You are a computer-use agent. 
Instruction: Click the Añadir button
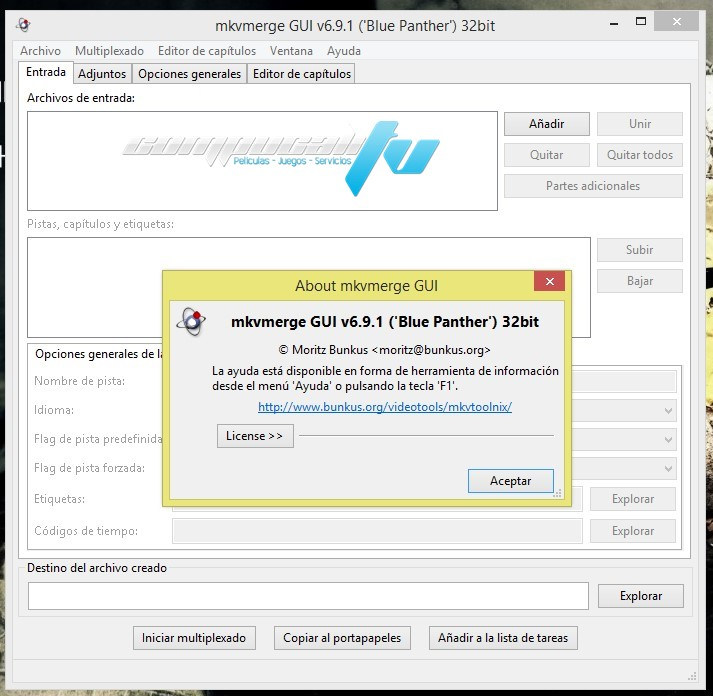click(547, 124)
